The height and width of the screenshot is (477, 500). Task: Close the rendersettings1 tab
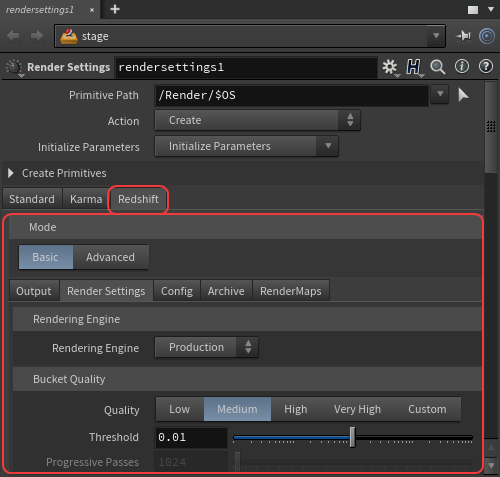click(92, 10)
